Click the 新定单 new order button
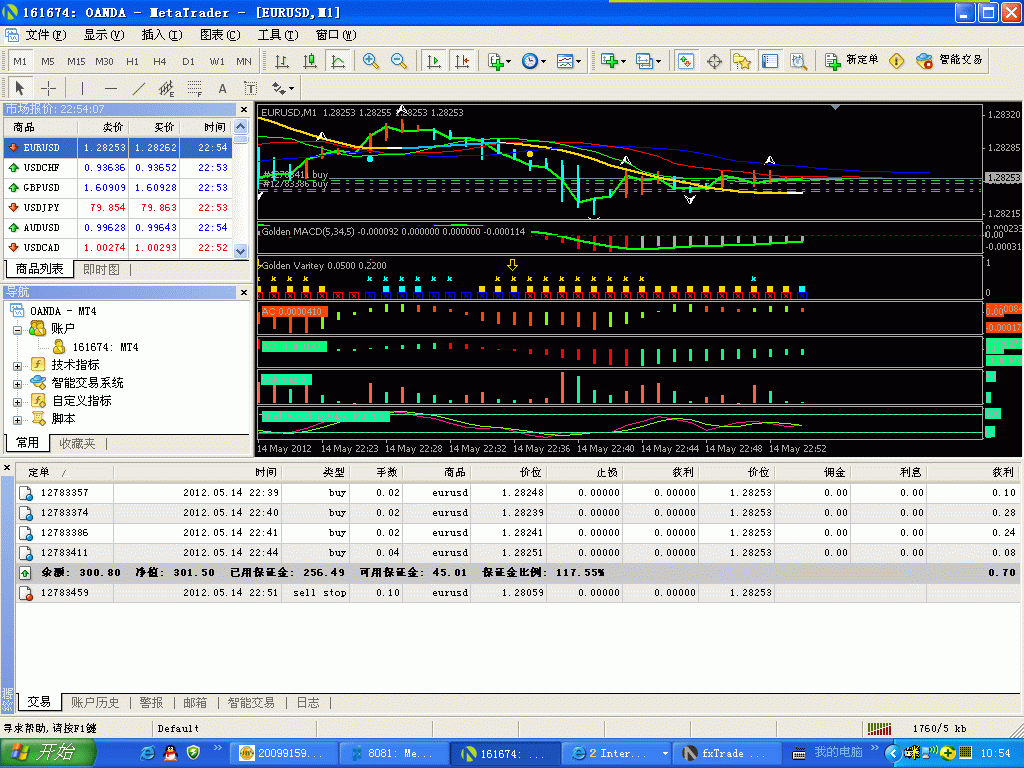Image resolution: width=1024 pixels, height=768 pixels. point(851,60)
